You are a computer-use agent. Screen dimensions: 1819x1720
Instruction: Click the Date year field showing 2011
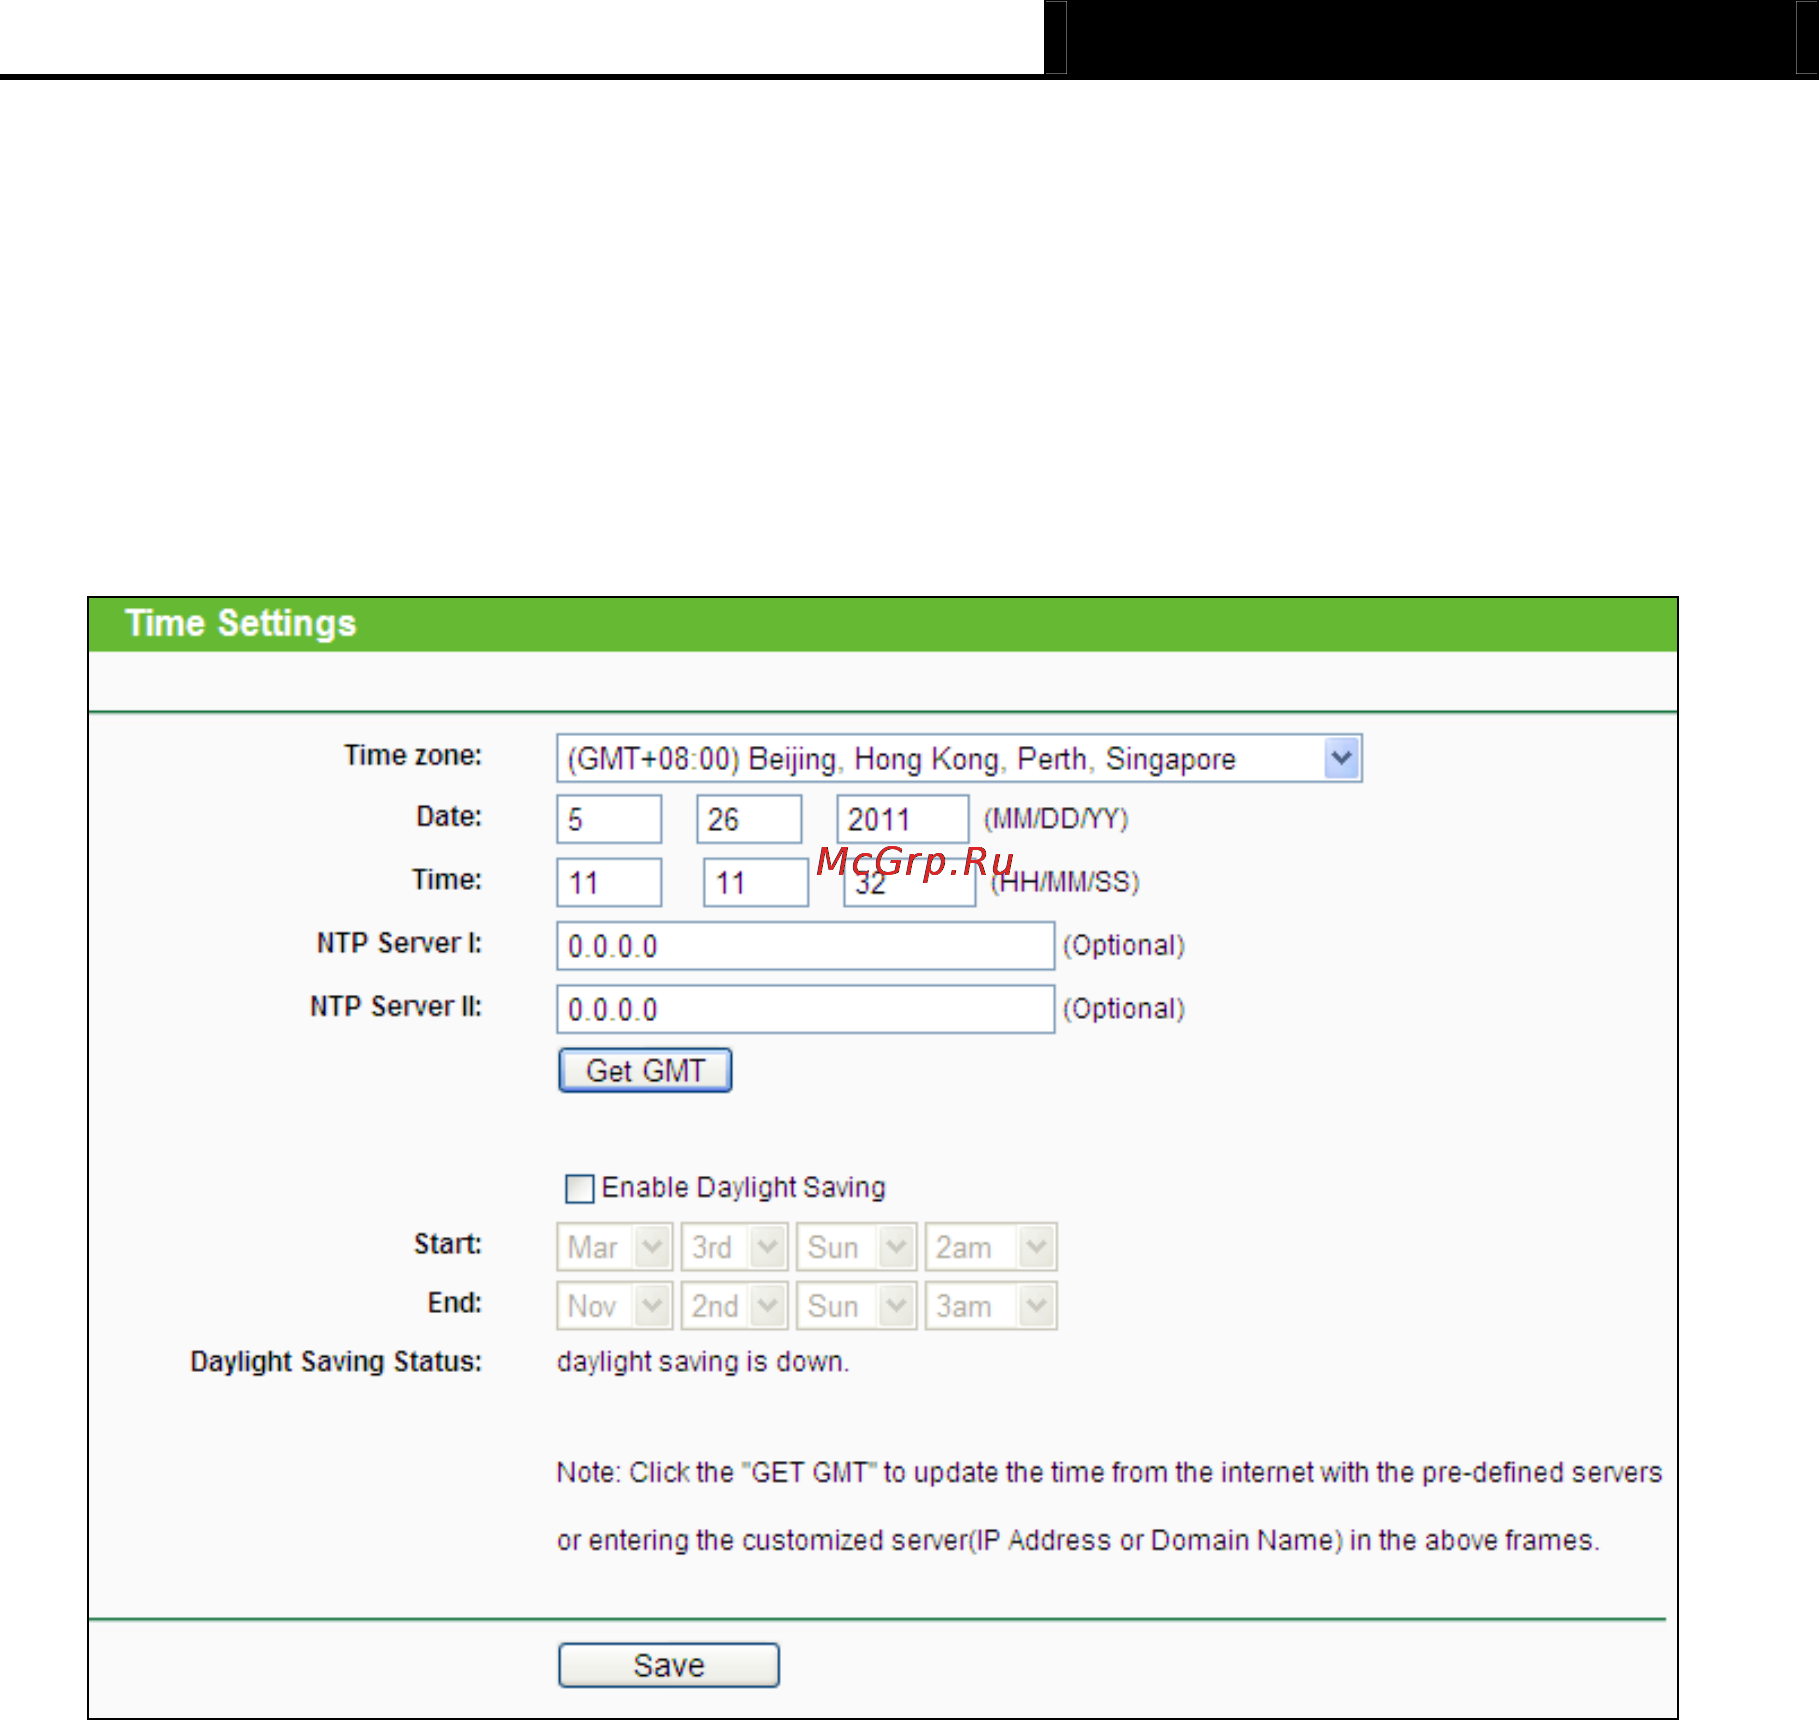coord(902,820)
